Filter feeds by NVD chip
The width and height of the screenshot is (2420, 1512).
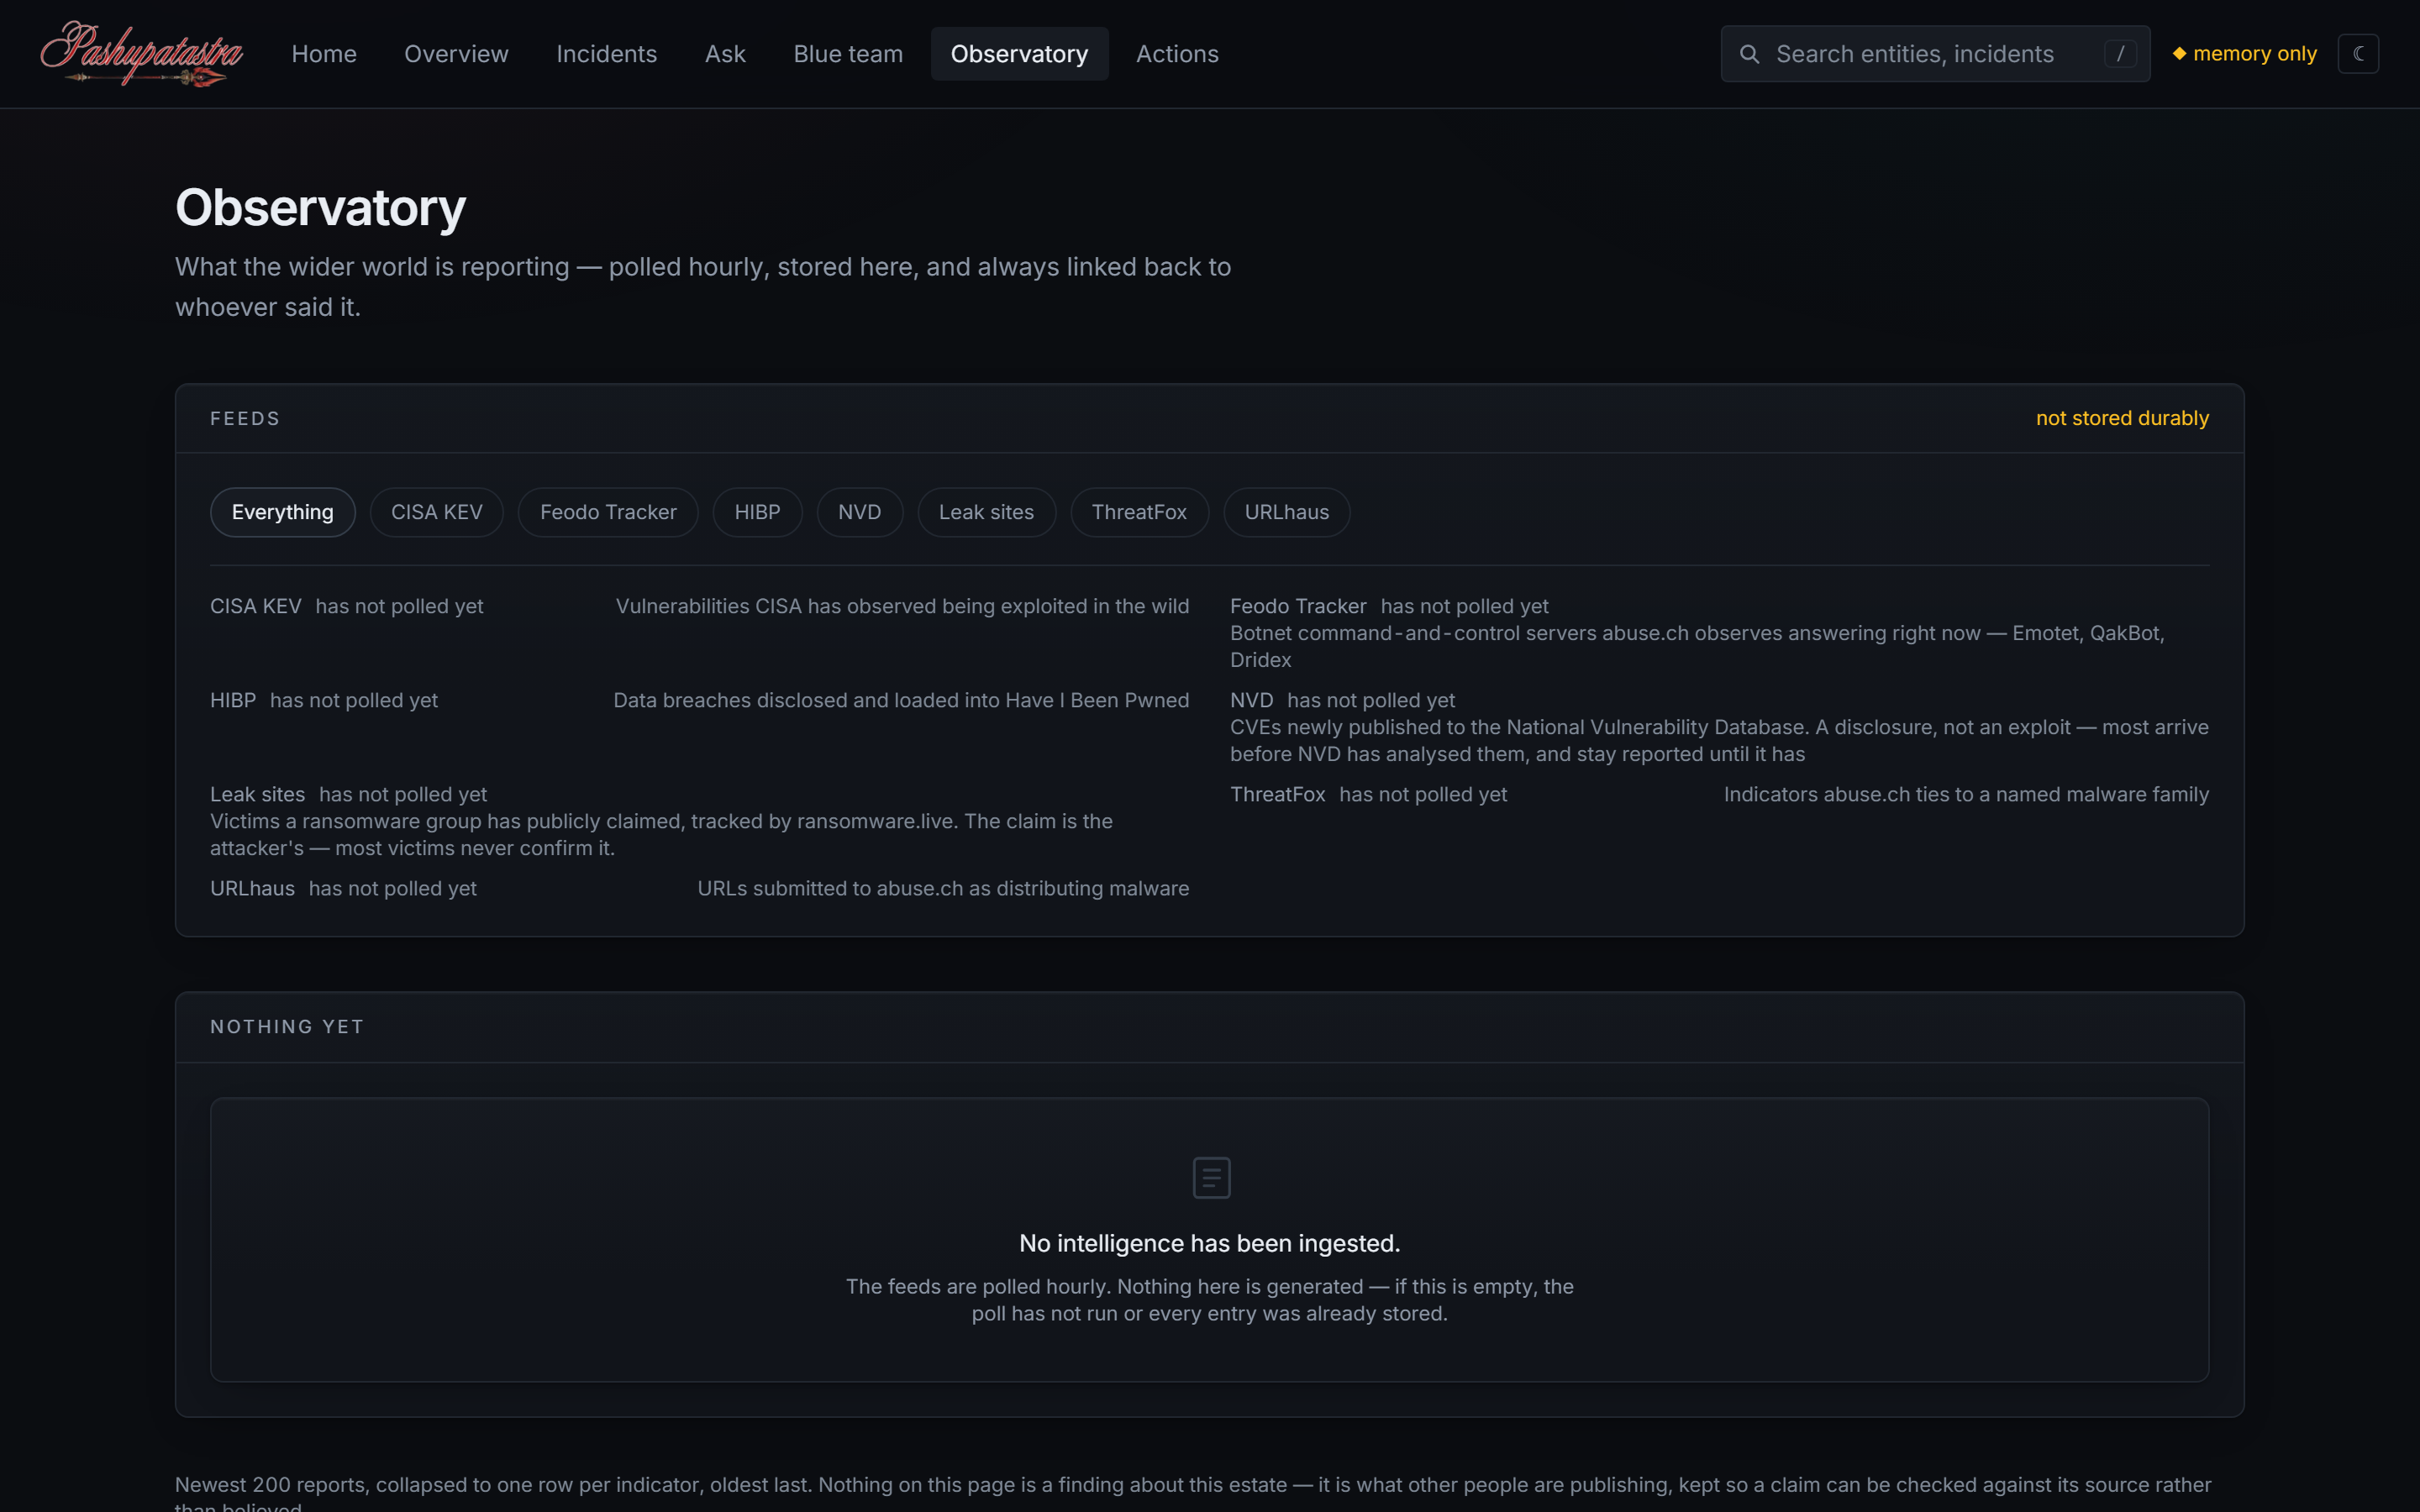tap(859, 512)
